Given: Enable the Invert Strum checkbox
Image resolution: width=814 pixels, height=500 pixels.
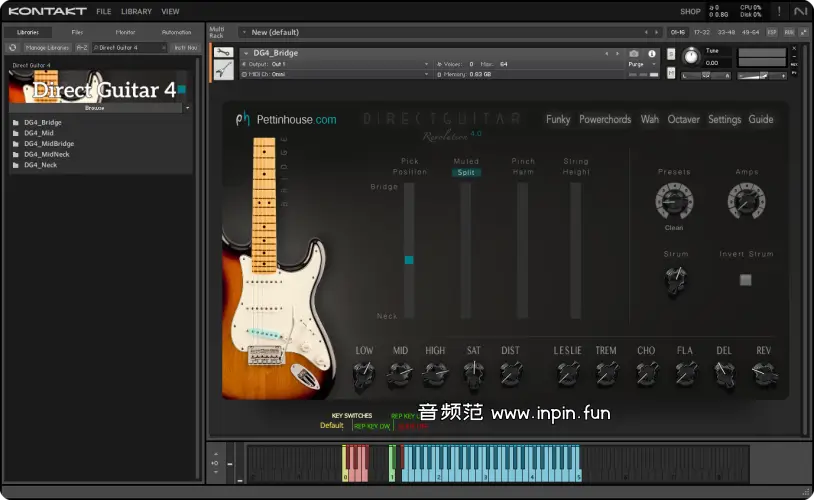Looking at the screenshot, I should (x=745, y=280).
